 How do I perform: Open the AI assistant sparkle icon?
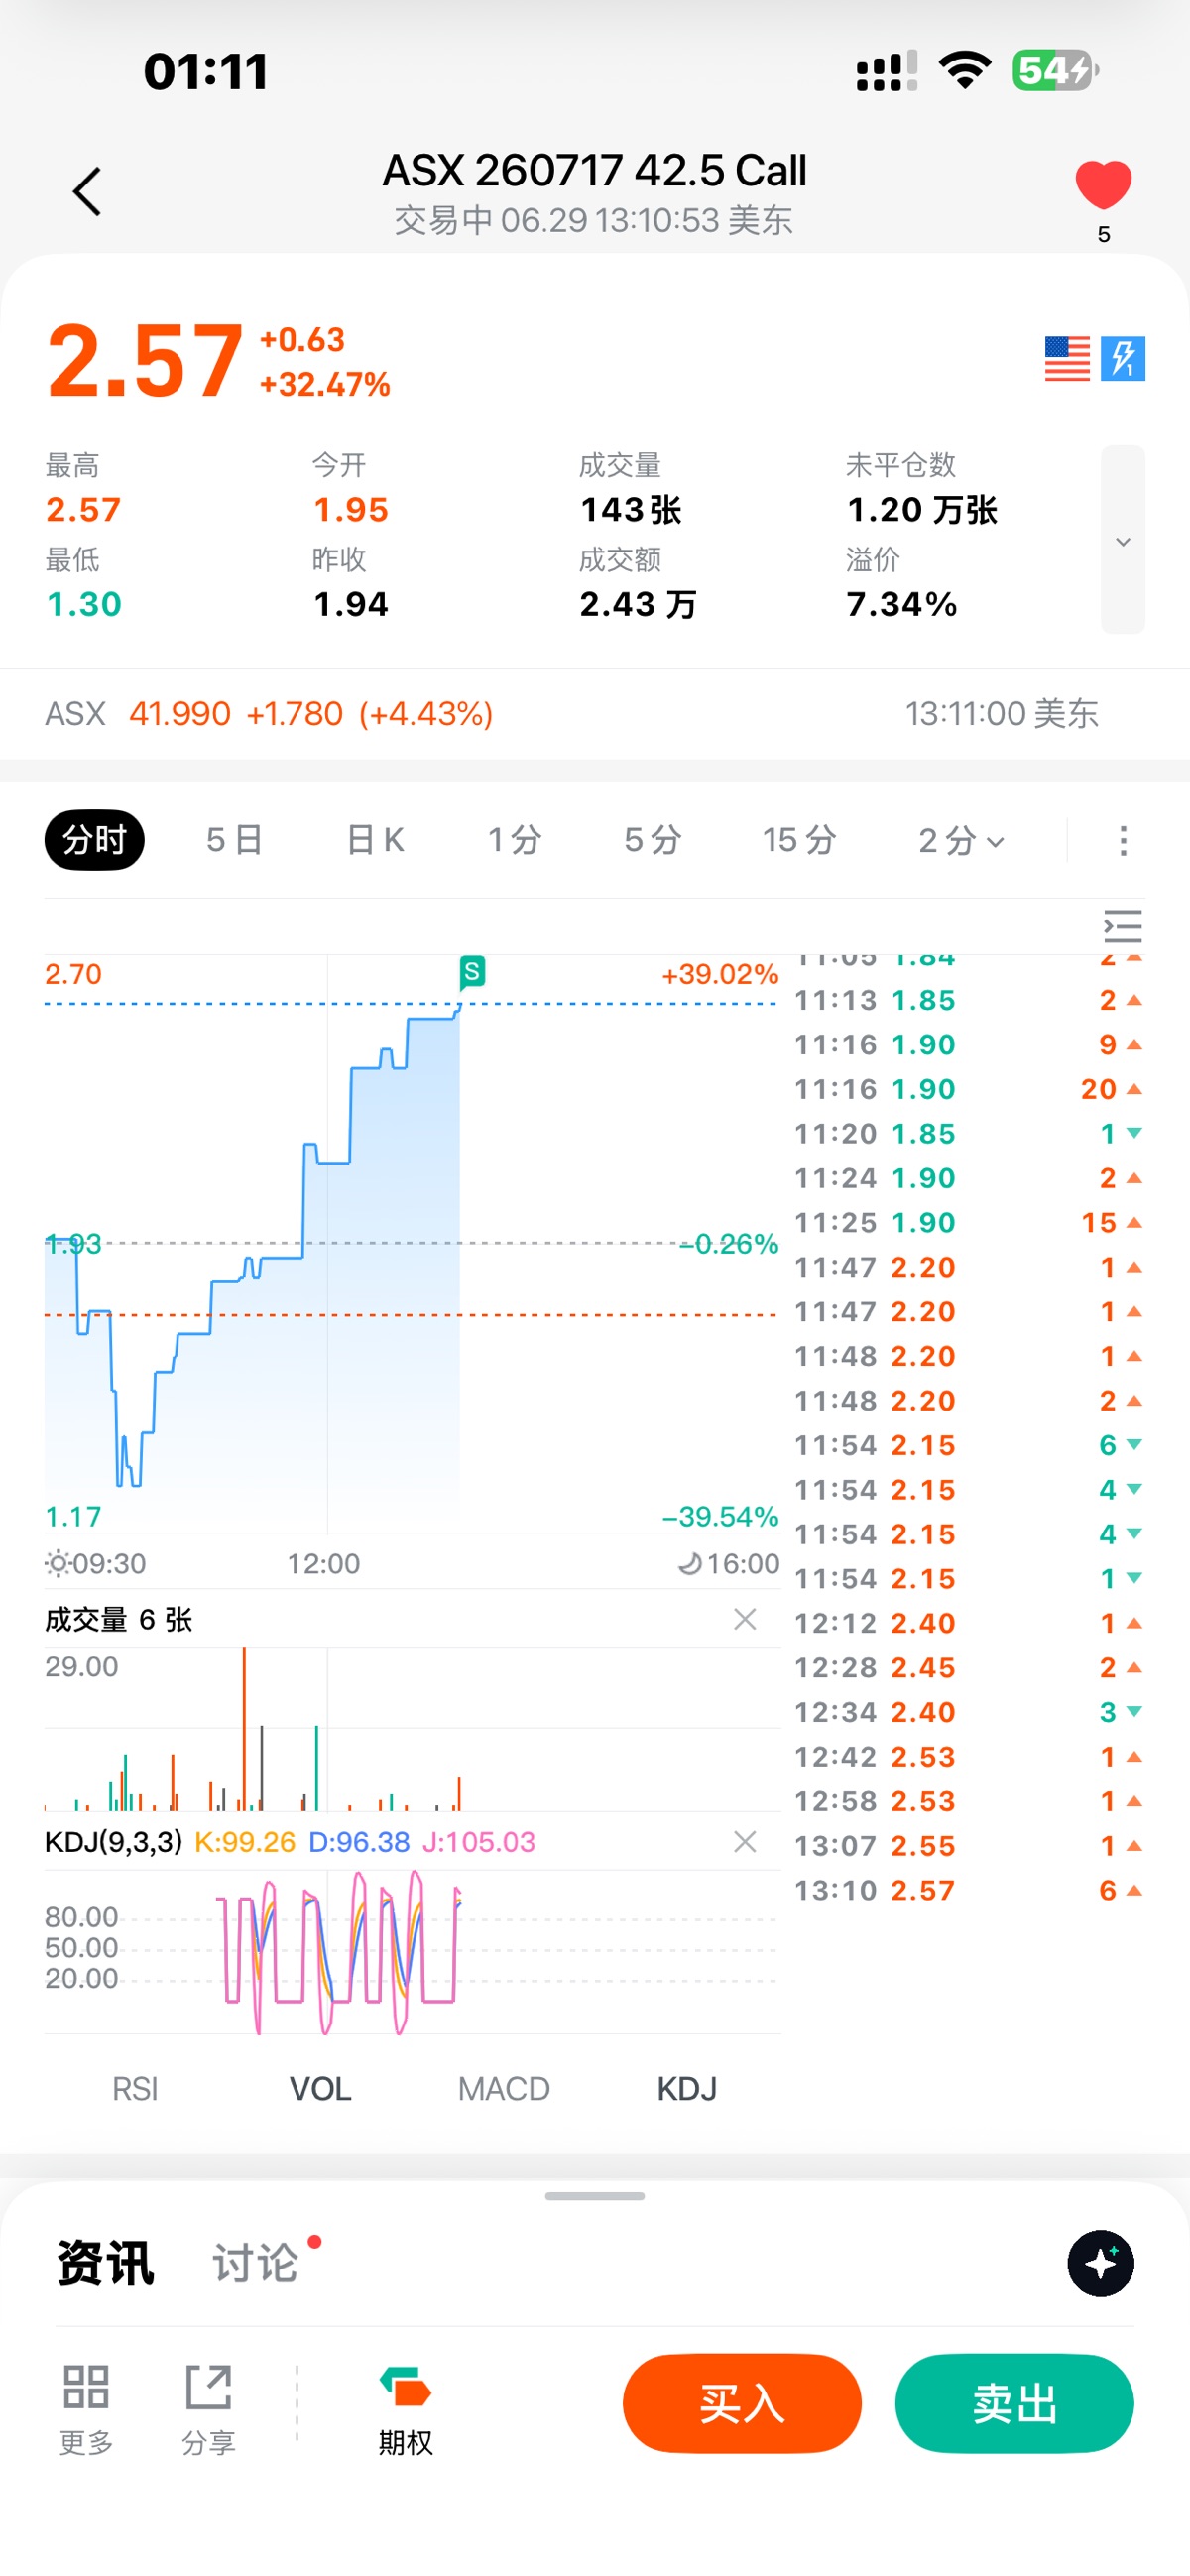pyautogui.click(x=1100, y=2262)
